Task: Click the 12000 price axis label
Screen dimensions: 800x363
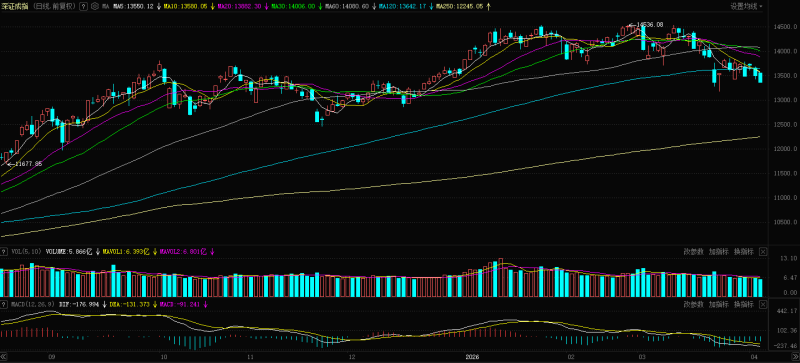Action: point(784,149)
